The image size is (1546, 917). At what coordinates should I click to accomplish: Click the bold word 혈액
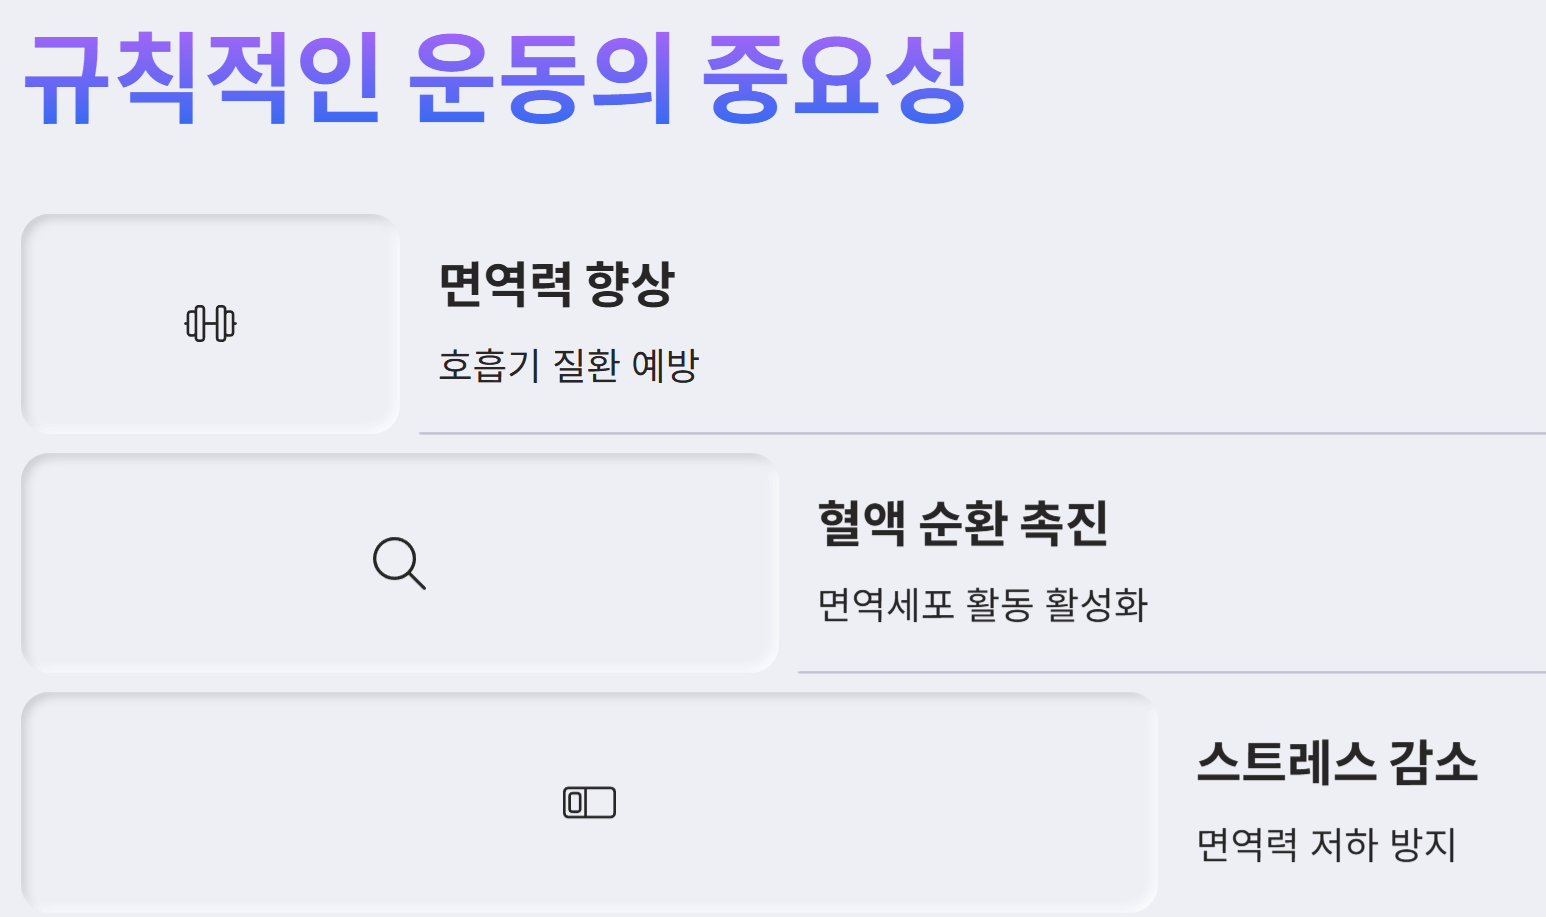[862, 523]
